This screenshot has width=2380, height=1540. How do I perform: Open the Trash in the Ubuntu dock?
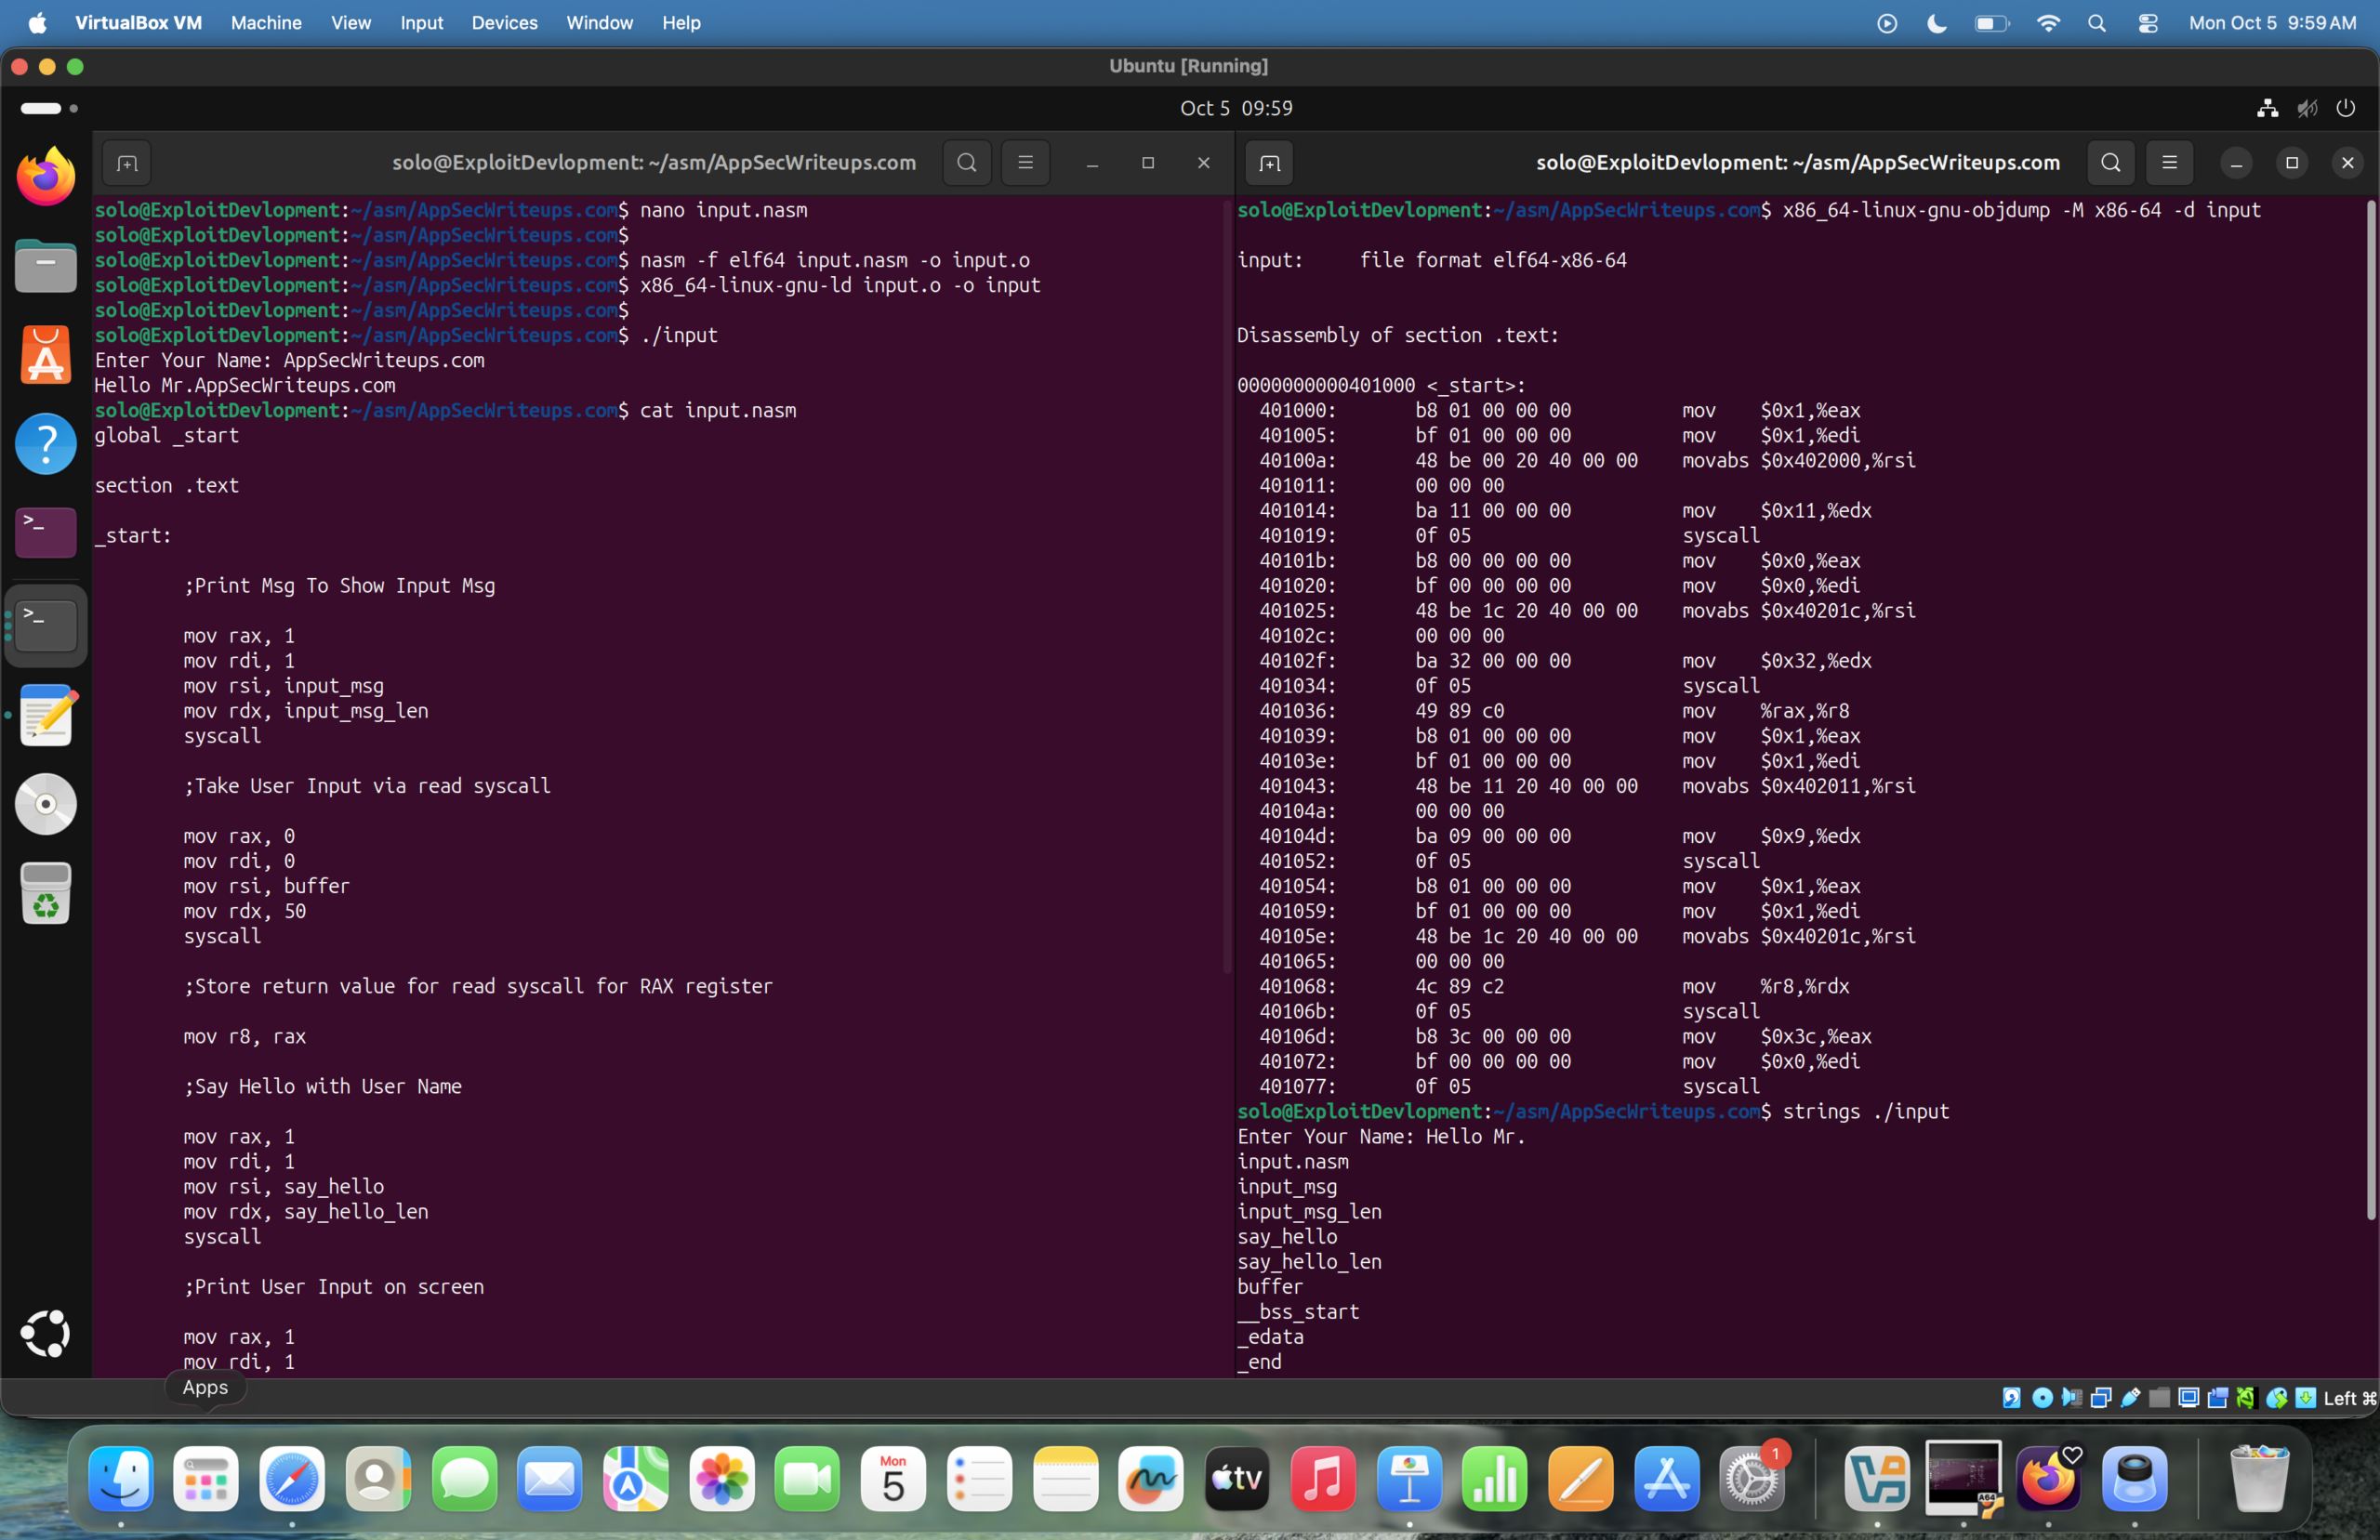tap(46, 893)
